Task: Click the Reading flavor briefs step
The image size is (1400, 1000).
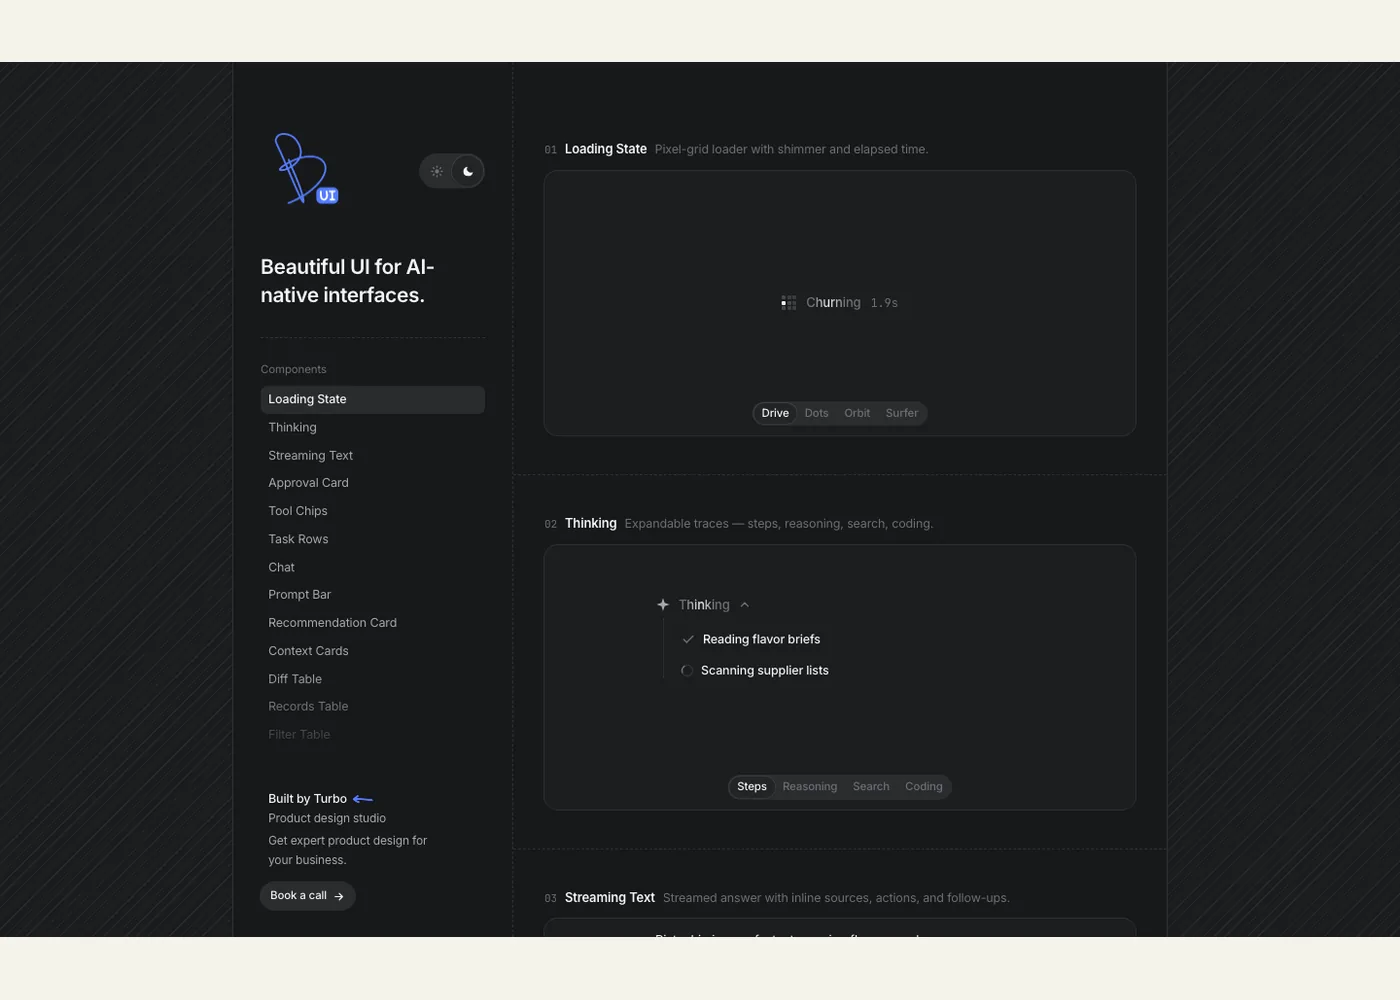Action: 761,640
